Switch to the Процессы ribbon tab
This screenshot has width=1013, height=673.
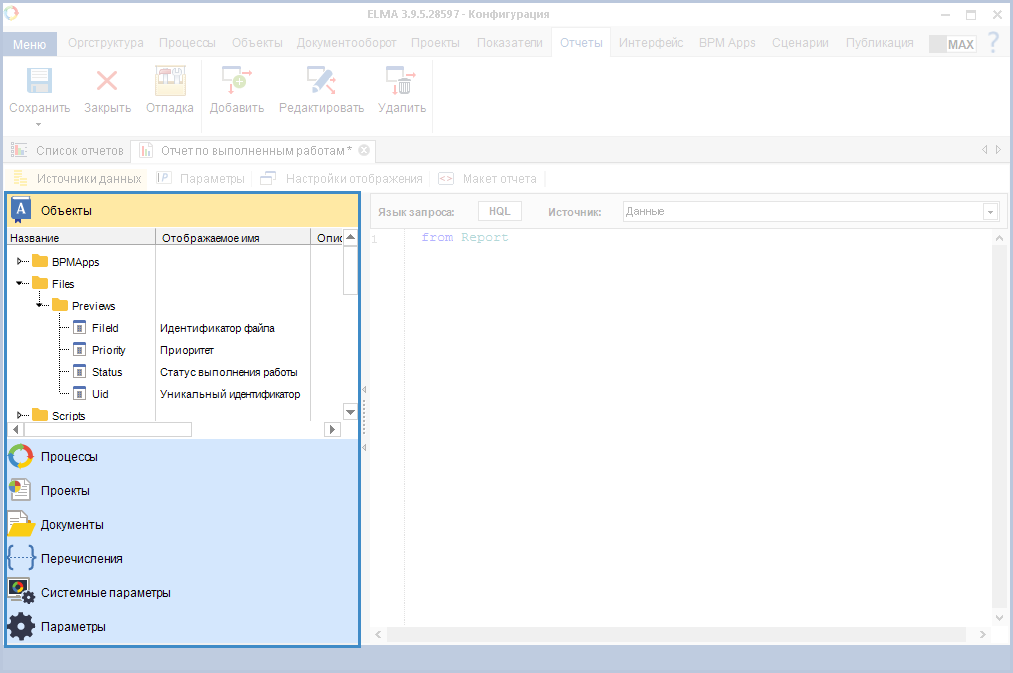pos(187,43)
